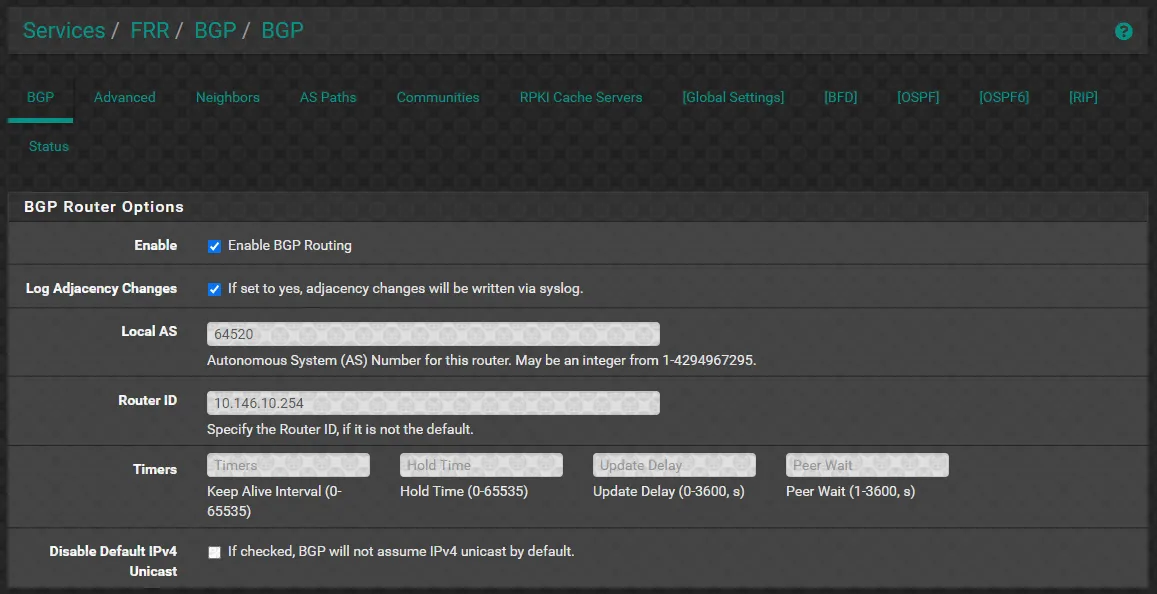Screen dimensions: 1157x594
Task: Focus the Router ID field 10.146.10.254
Action: (x=433, y=403)
